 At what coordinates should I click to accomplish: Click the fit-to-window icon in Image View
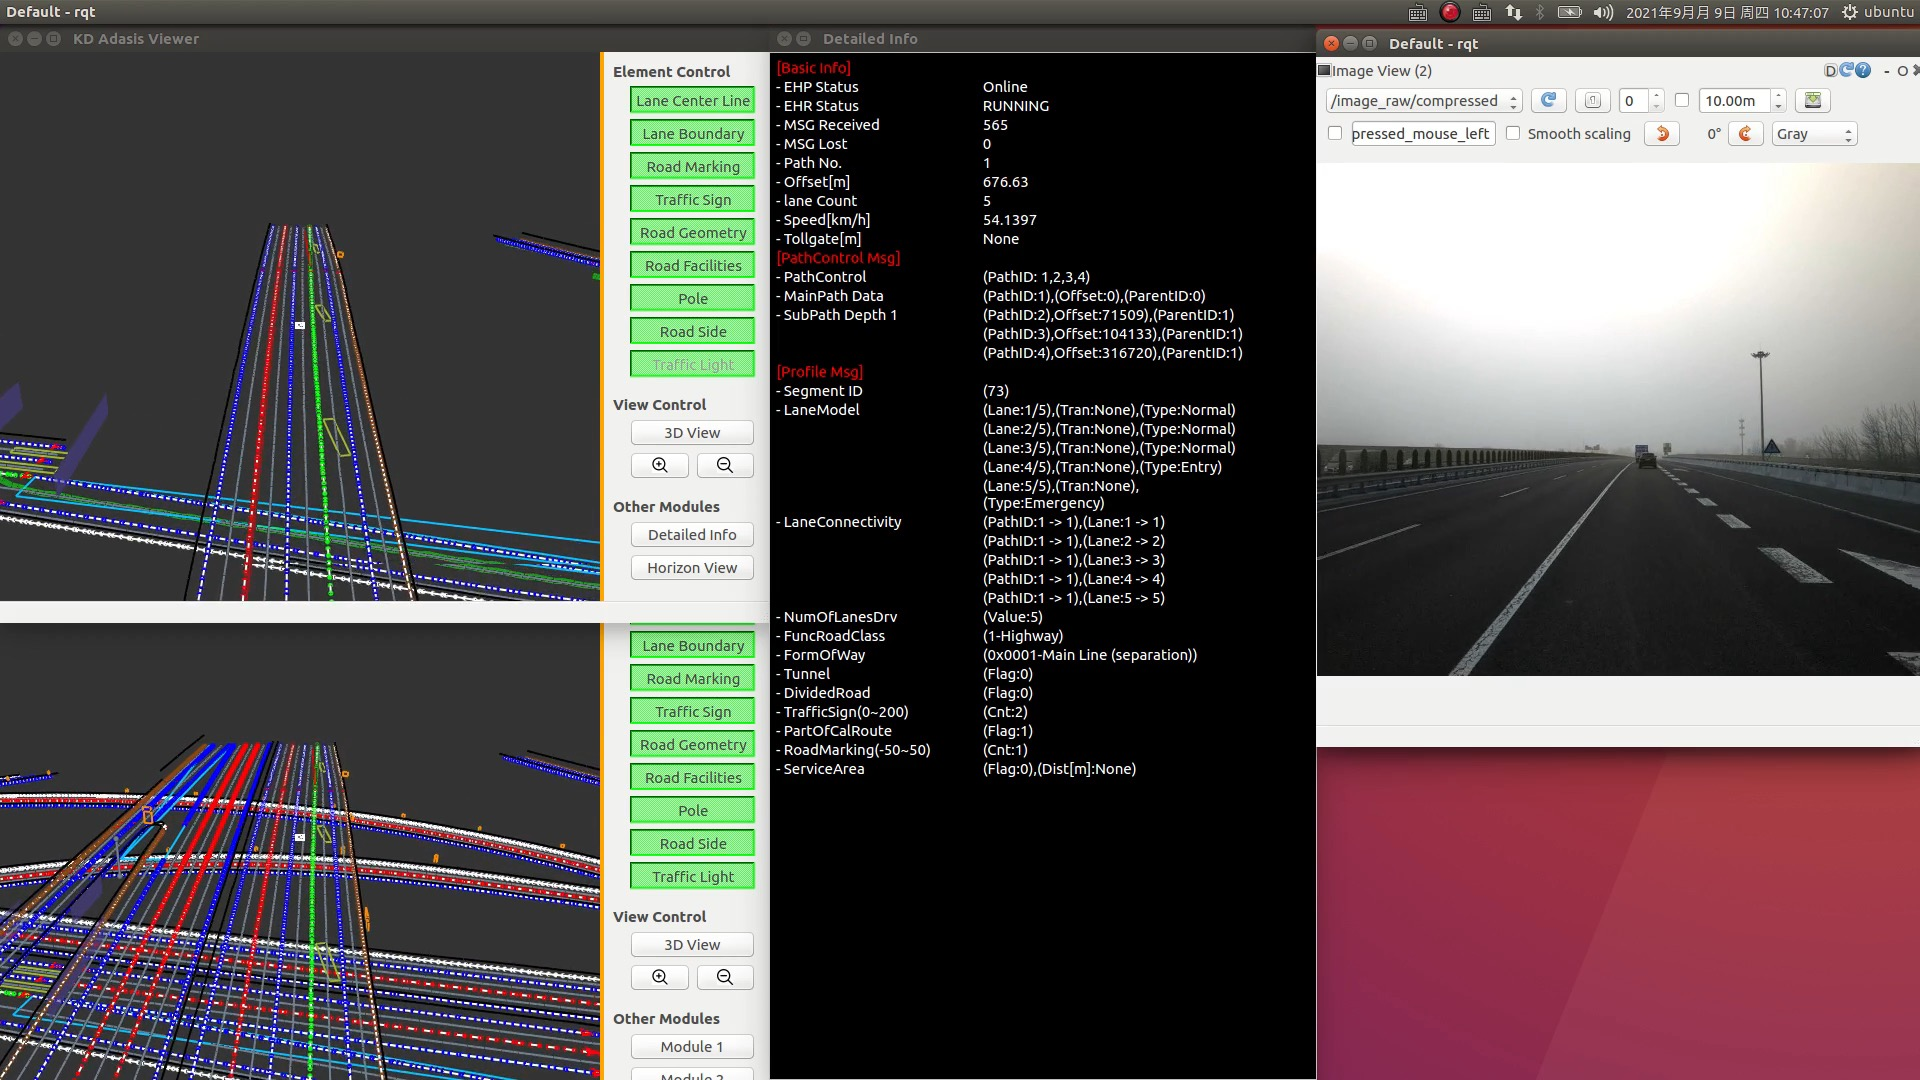pos(1592,100)
